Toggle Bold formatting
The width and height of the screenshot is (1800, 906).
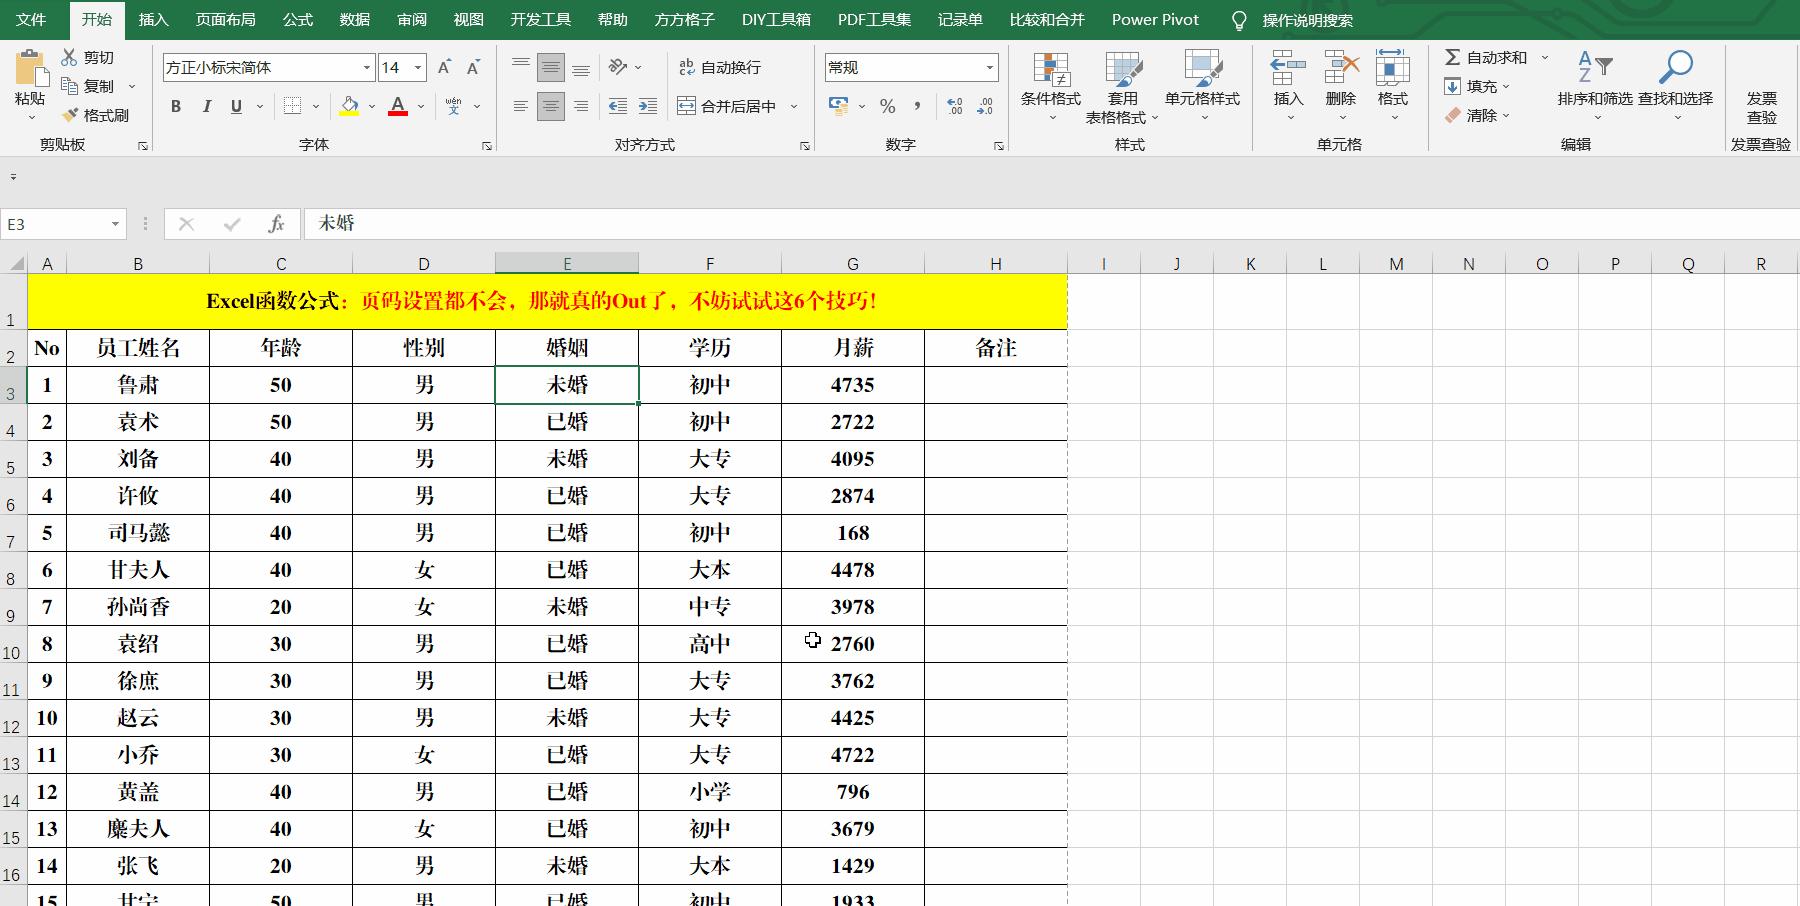176,106
